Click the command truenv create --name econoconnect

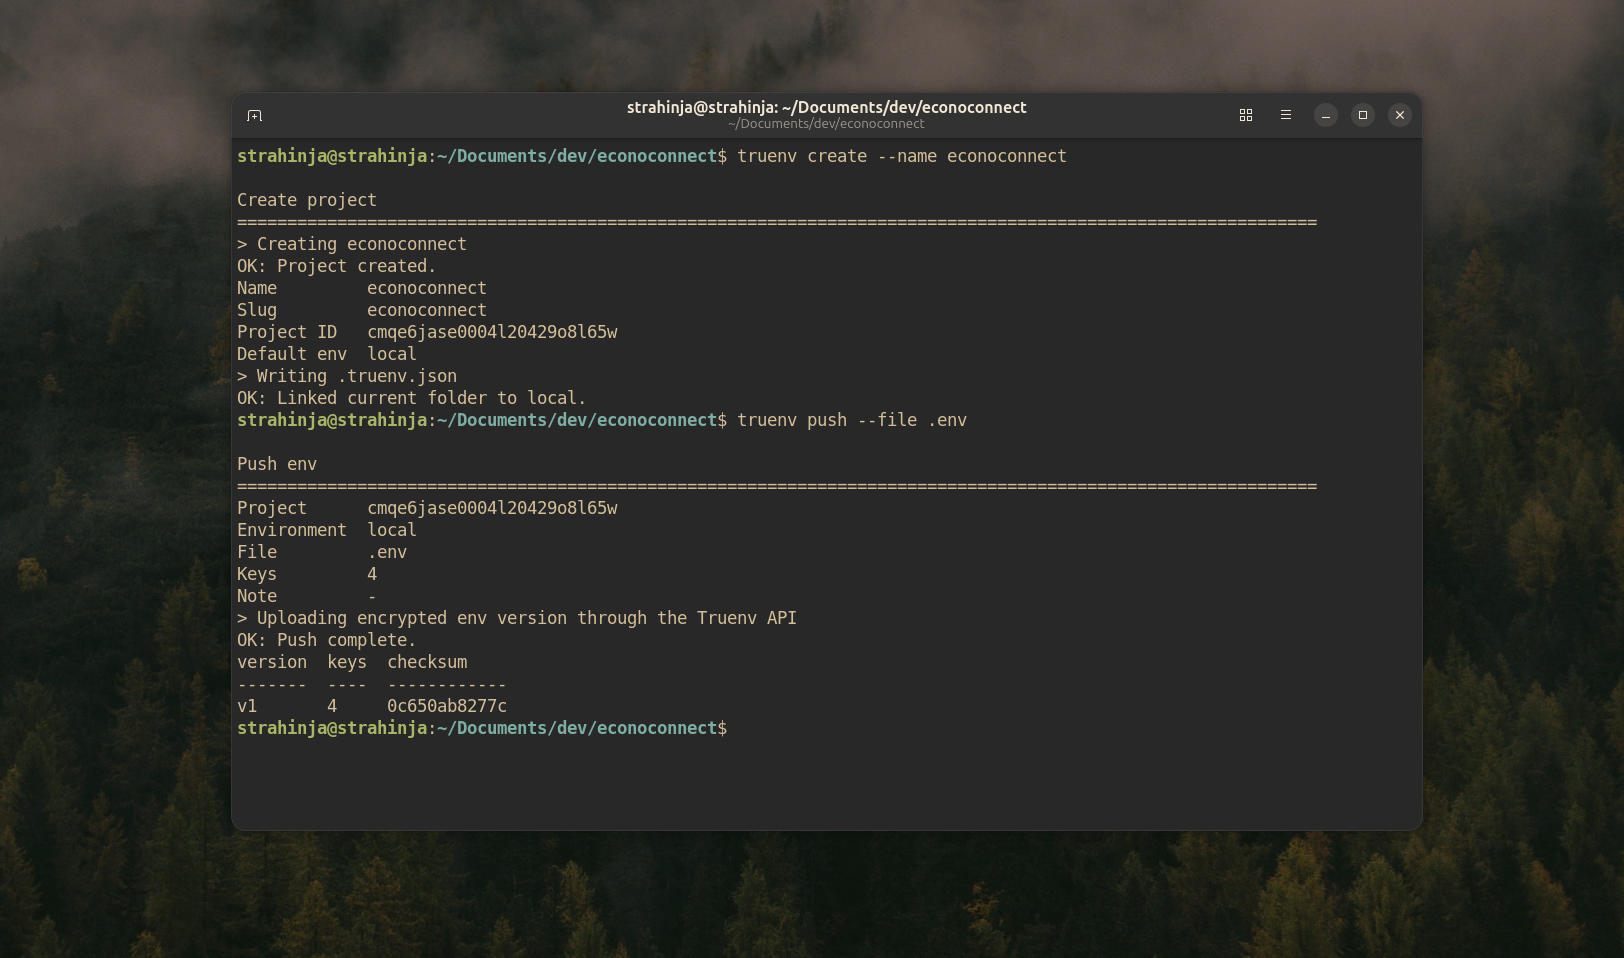coord(902,156)
